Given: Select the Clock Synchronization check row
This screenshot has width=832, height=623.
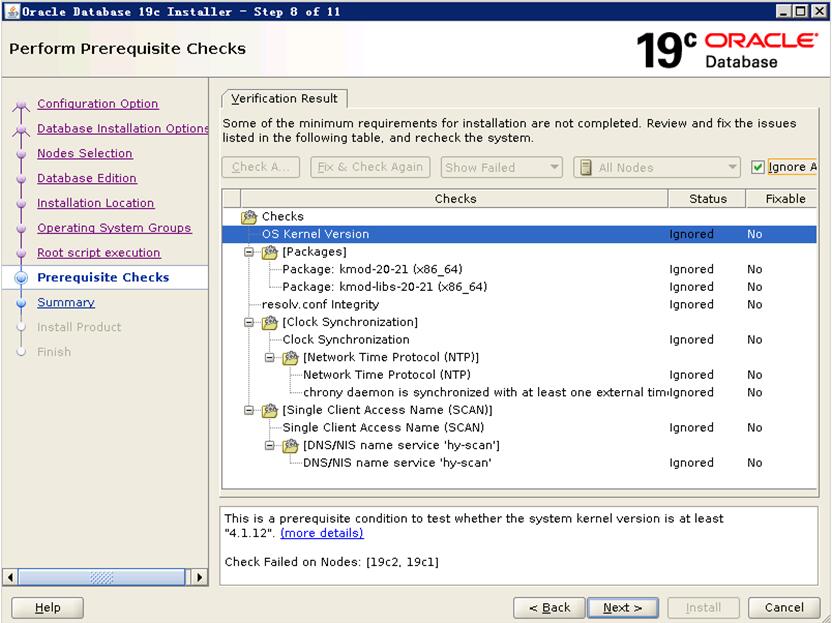Looking at the screenshot, I should coord(519,340).
